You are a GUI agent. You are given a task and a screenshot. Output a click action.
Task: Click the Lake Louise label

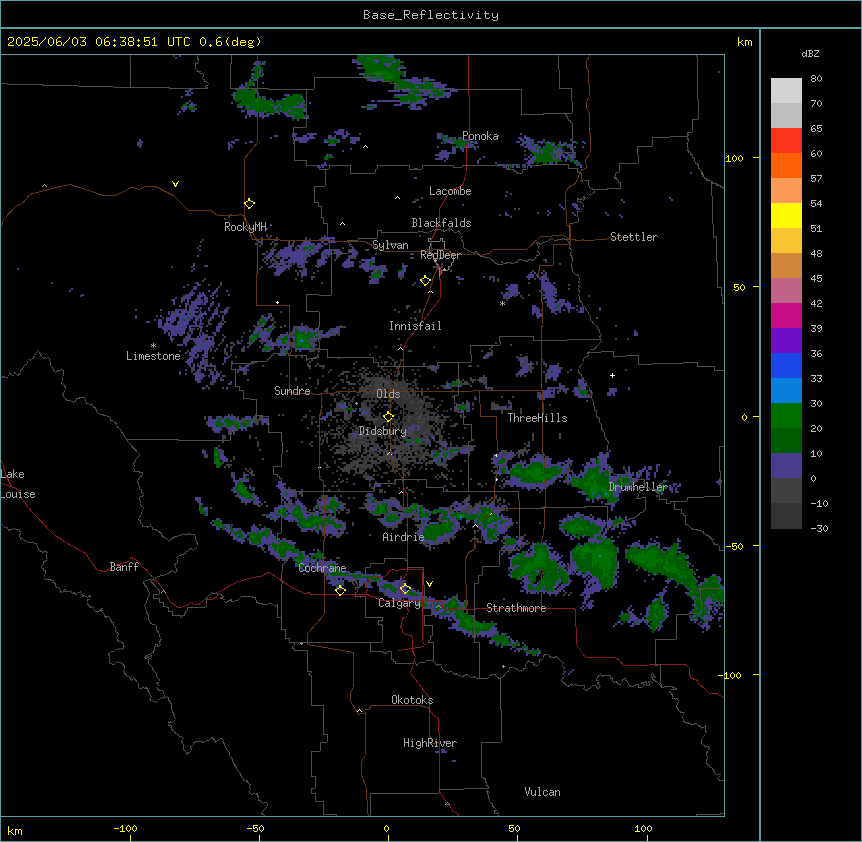coord(18,484)
